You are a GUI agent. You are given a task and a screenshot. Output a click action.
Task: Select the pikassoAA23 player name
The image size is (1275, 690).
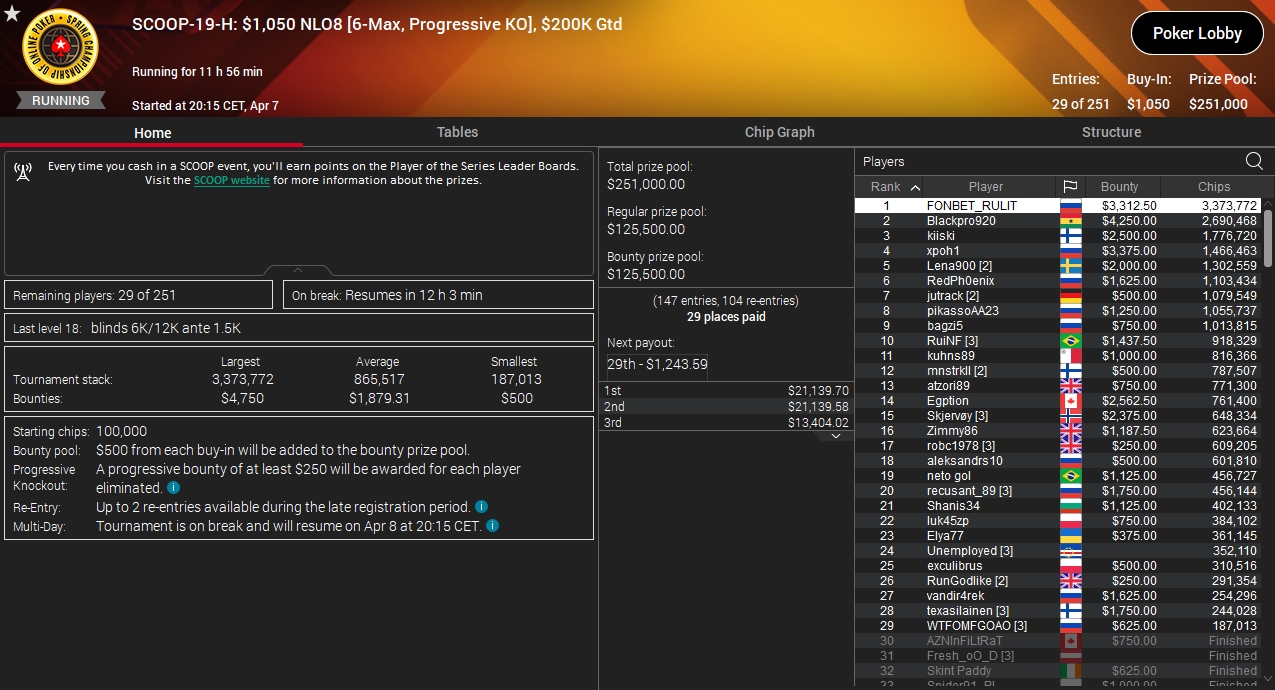[x=962, y=311]
